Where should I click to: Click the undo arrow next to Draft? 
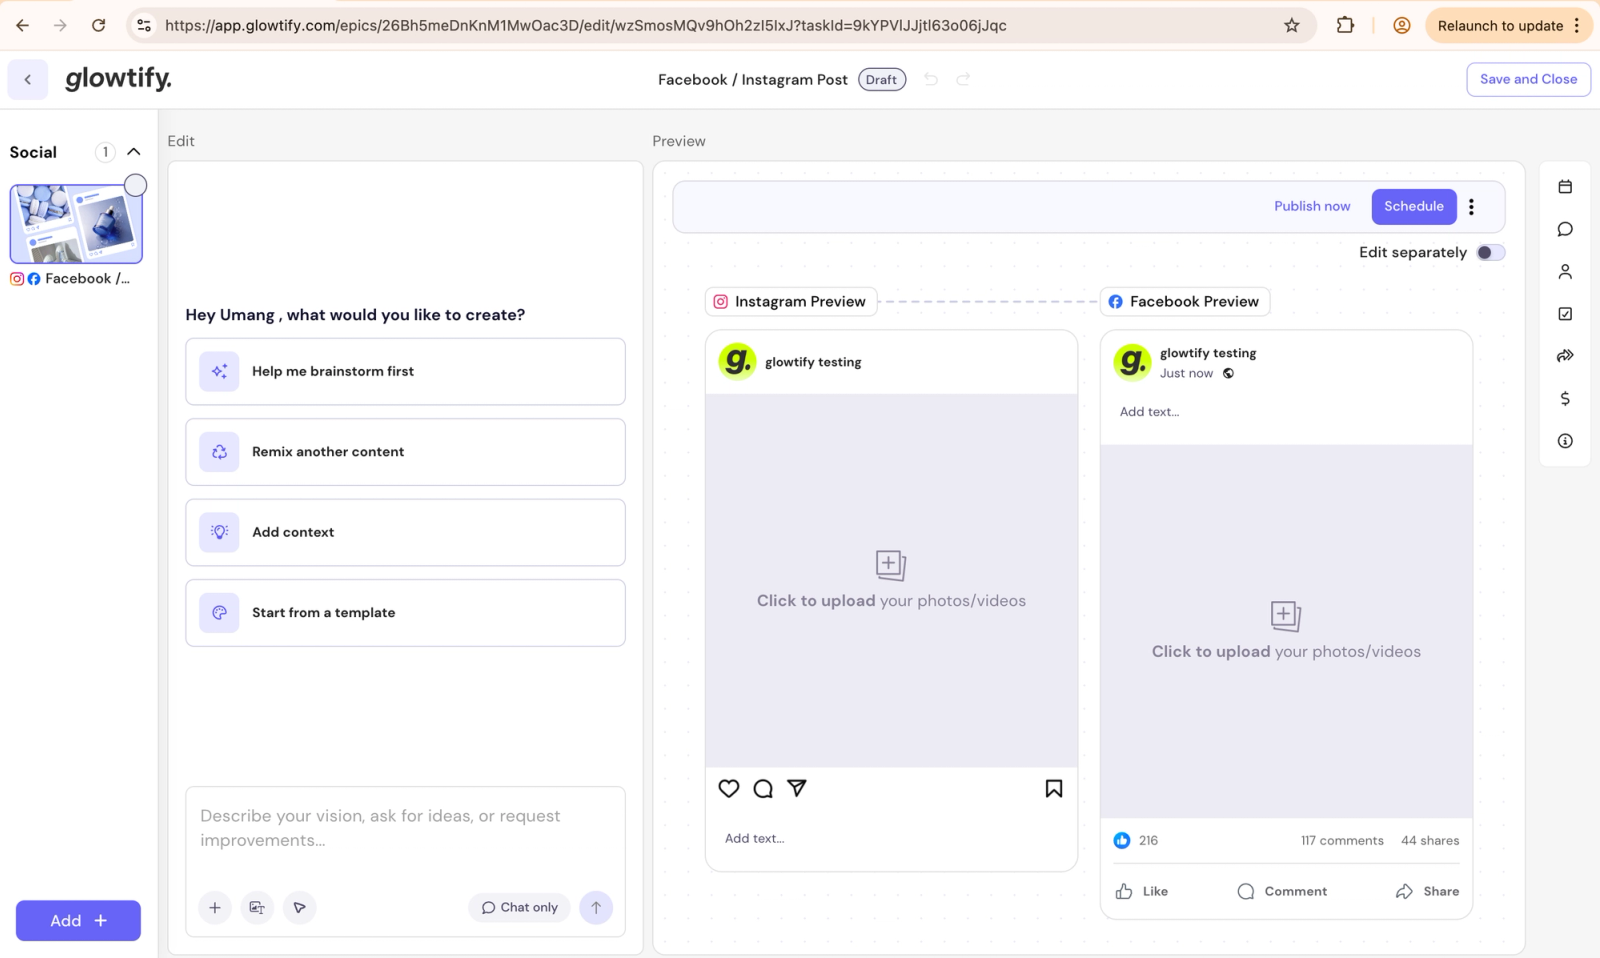931,80
